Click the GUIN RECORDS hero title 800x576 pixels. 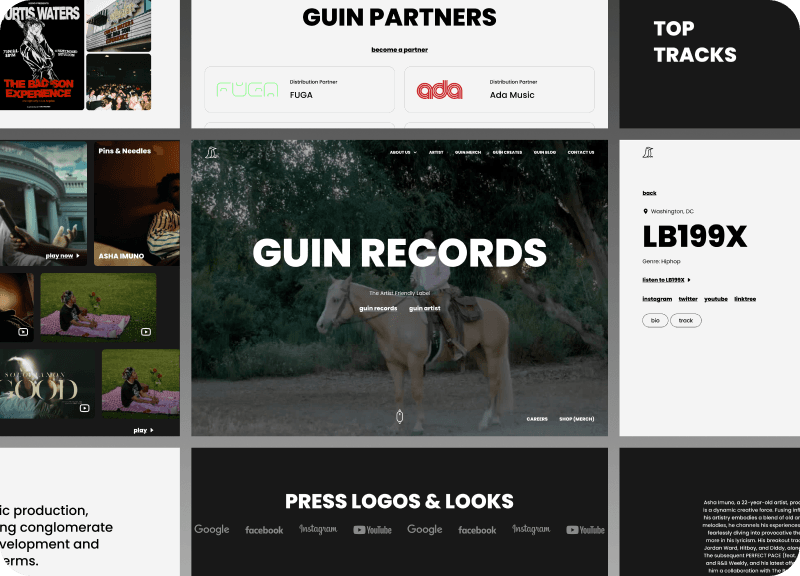399,253
